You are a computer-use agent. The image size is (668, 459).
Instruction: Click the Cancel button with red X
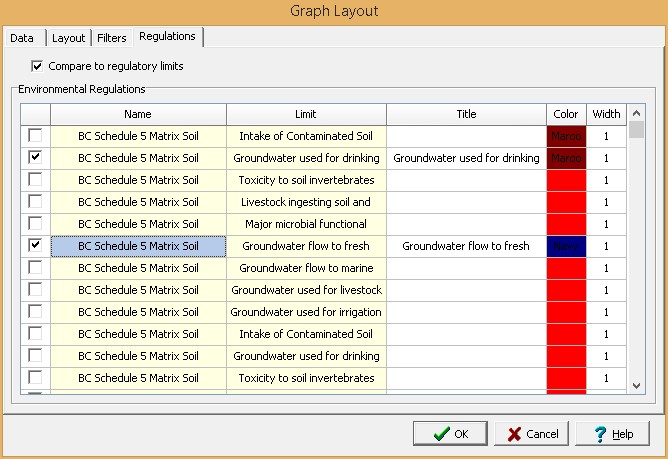533,434
